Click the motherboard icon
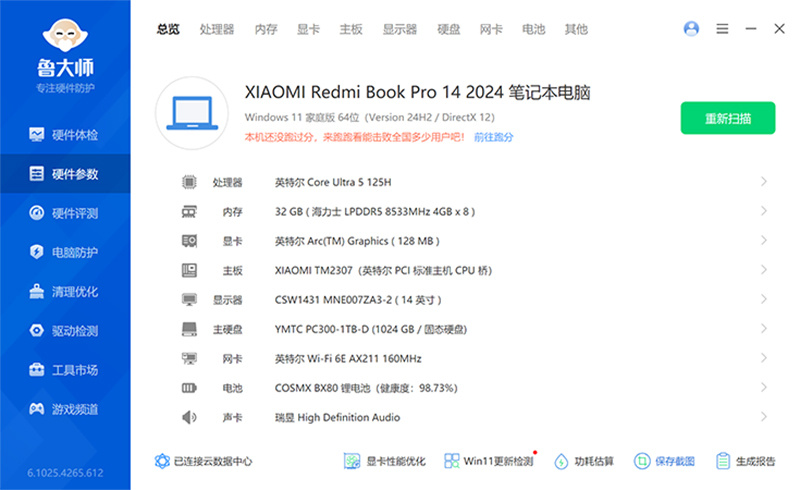Image resolution: width=800 pixels, height=490 pixels. pyautogui.click(x=189, y=270)
